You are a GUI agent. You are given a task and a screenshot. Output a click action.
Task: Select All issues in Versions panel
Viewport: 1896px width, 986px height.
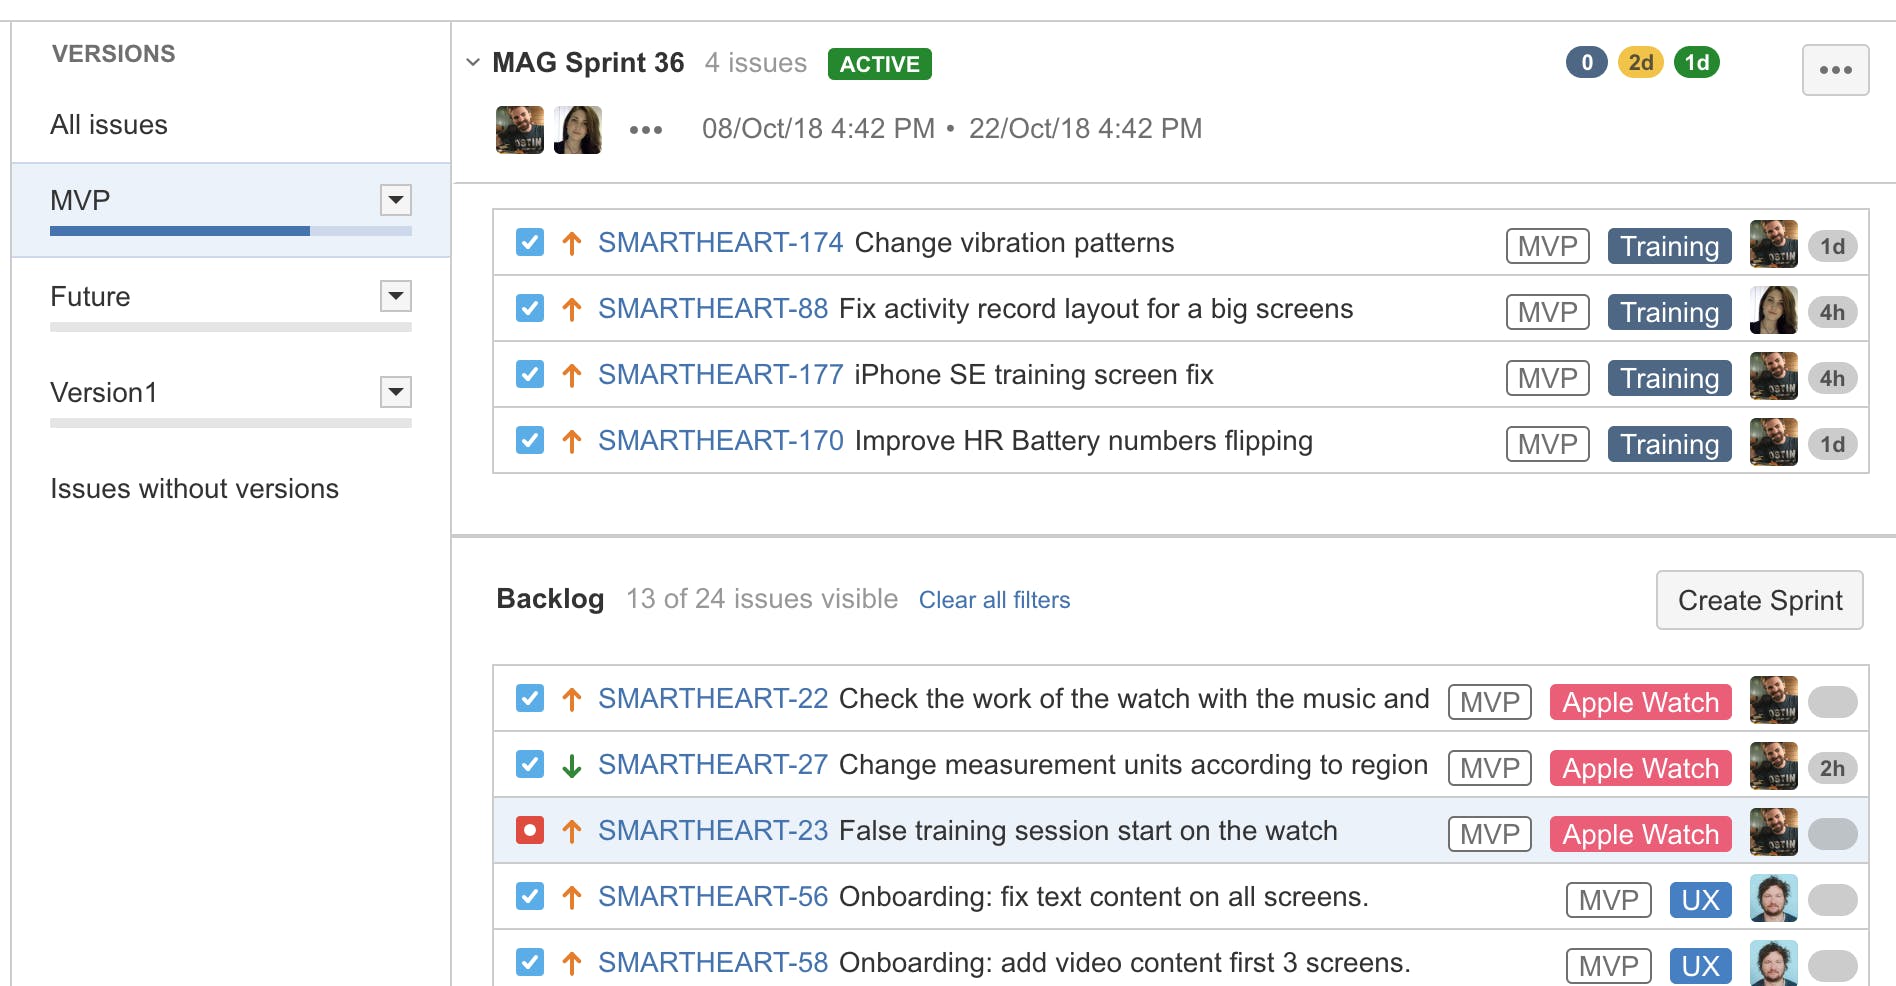pyautogui.click(x=109, y=125)
